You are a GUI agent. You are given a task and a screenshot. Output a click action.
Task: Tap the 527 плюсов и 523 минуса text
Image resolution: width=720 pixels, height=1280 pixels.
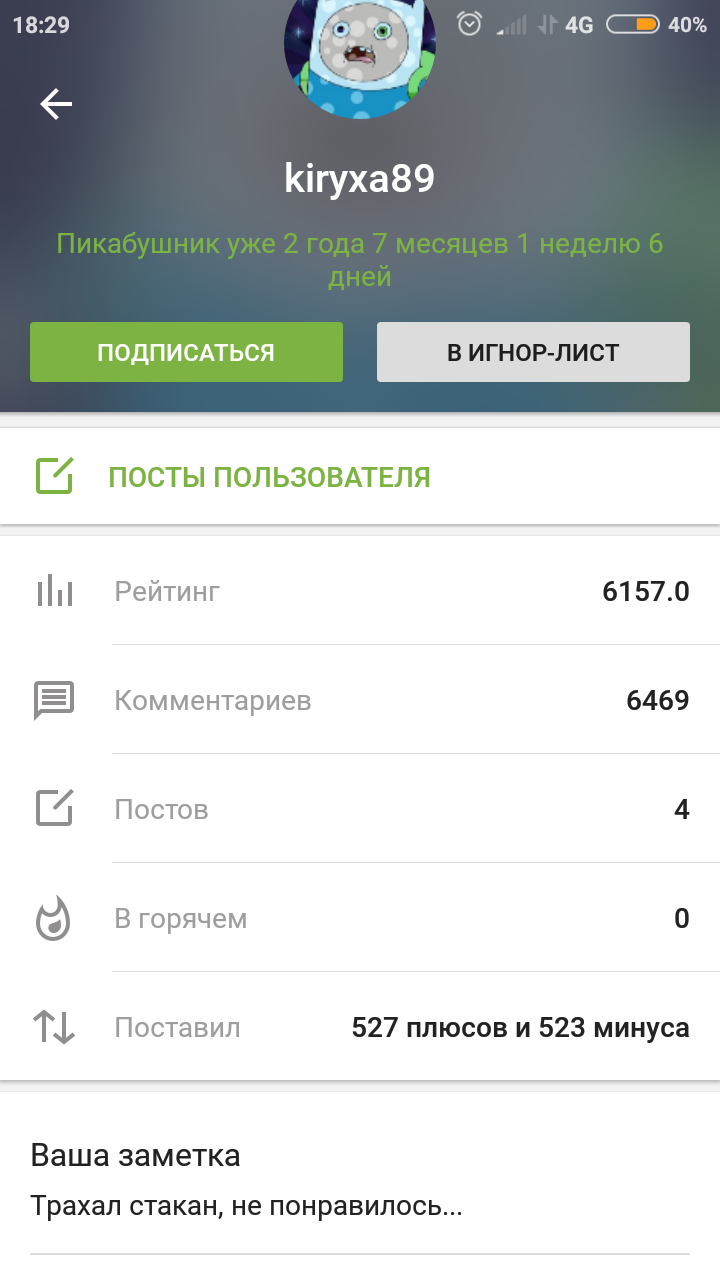coord(520,1027)
